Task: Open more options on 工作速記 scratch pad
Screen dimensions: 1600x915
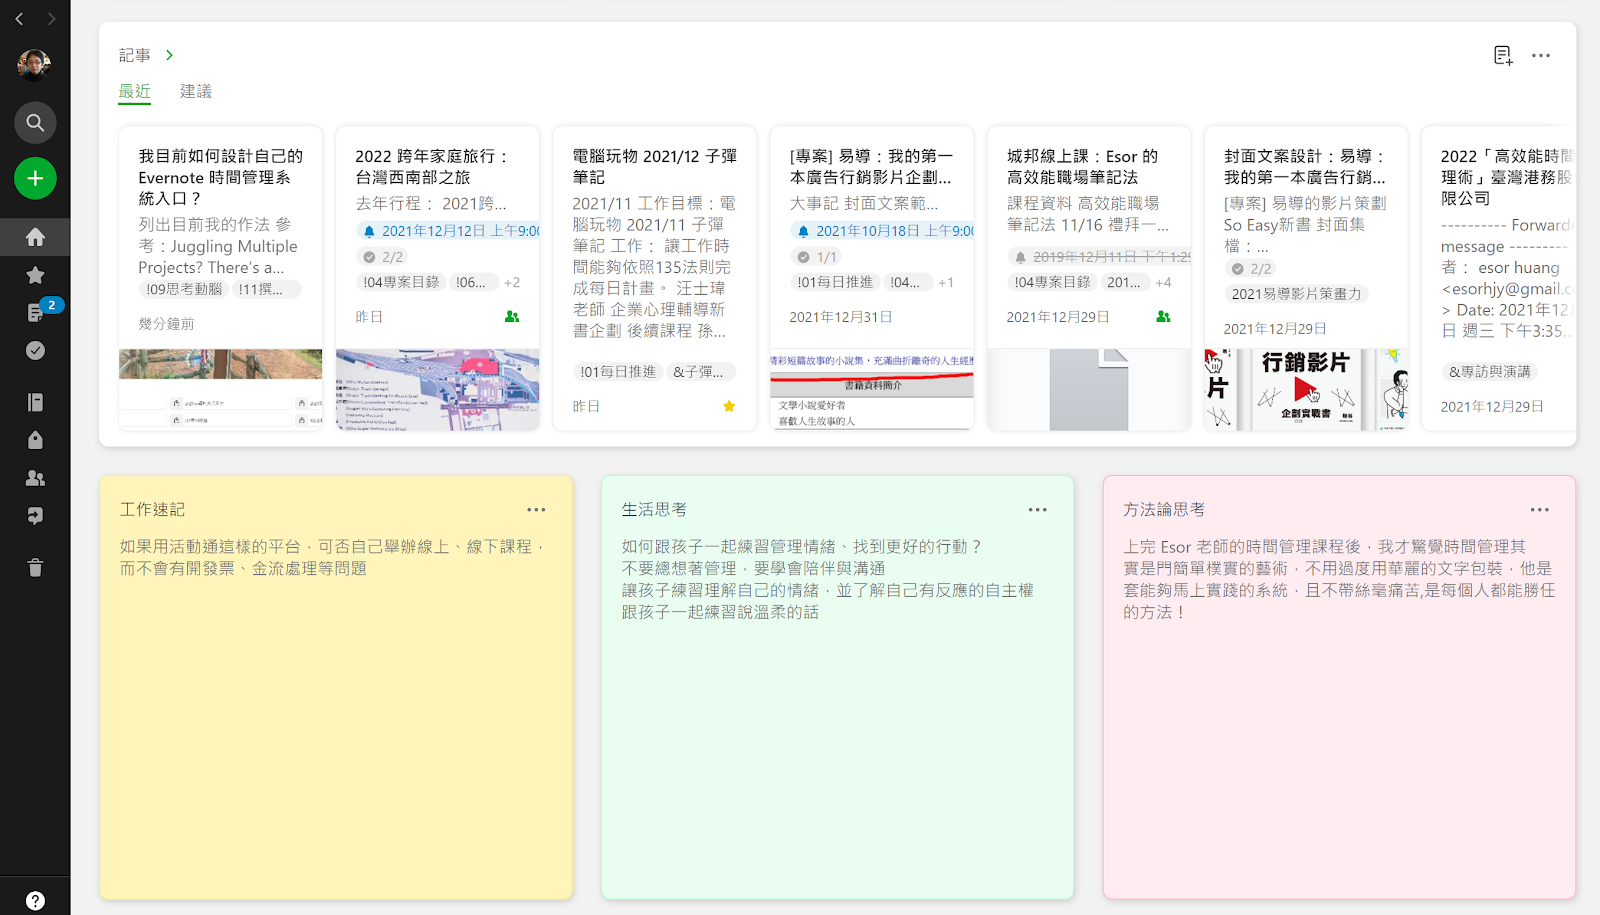Action: click(x=537, y=510)
